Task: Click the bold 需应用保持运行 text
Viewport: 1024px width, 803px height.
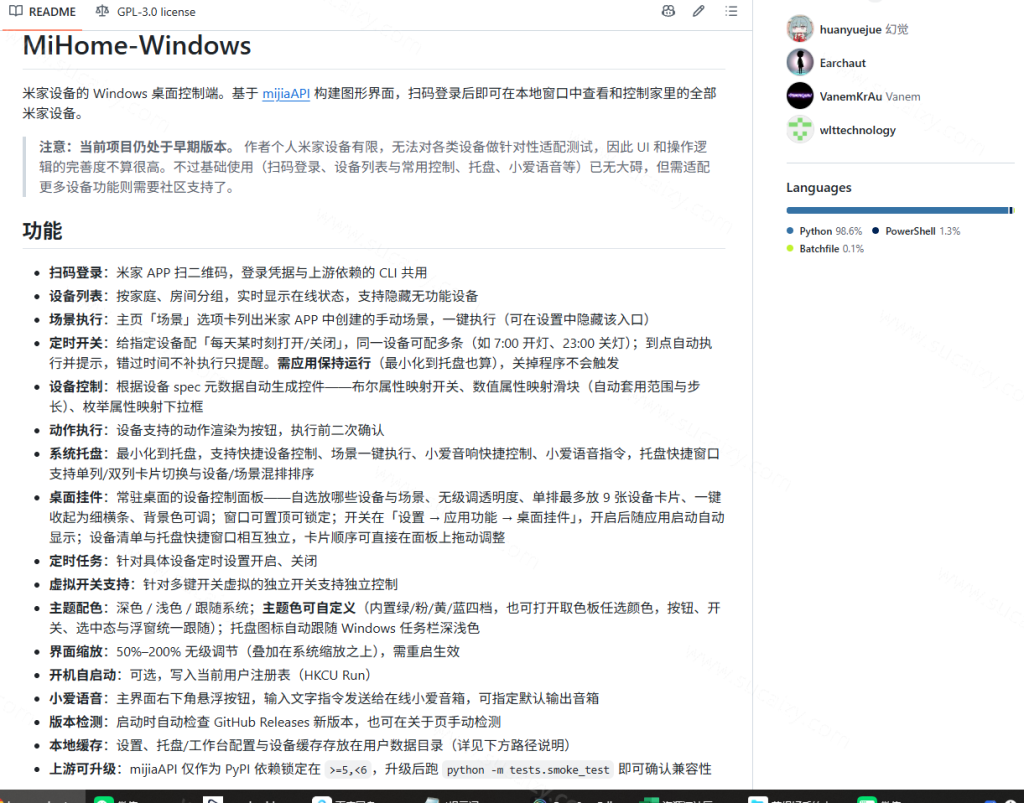Action: (x=324, y=363)
